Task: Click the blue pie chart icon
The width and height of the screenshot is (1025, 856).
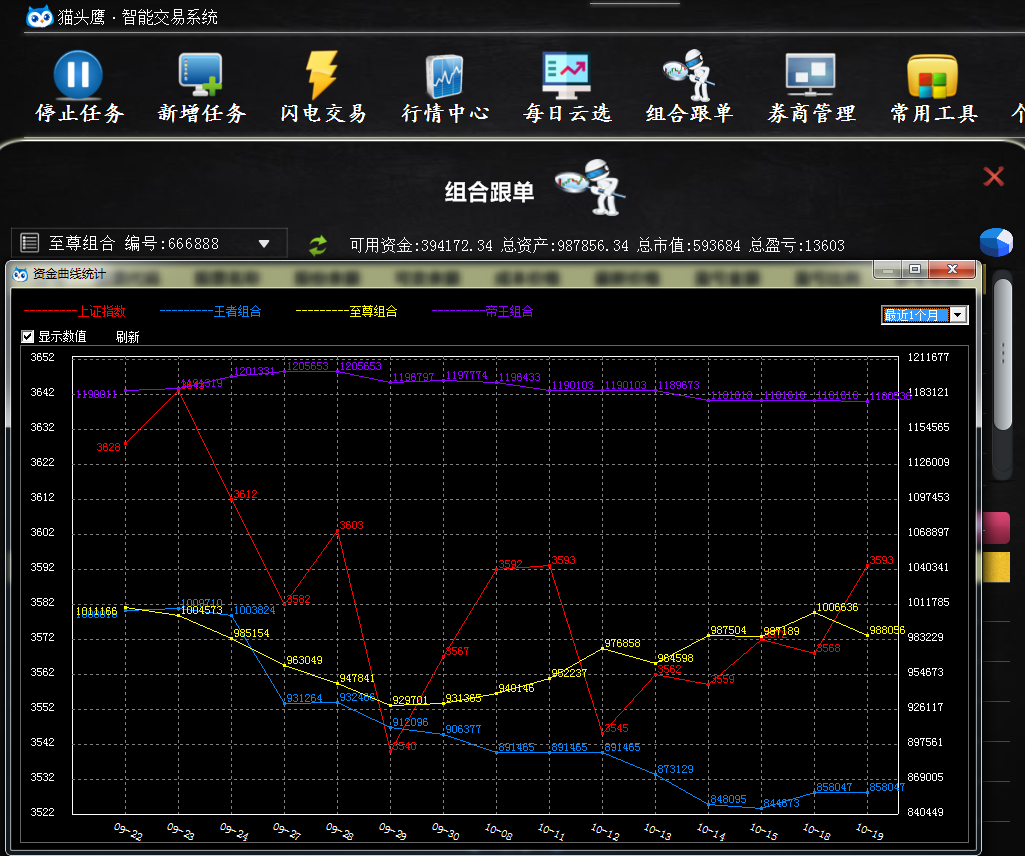Action: 995,242
